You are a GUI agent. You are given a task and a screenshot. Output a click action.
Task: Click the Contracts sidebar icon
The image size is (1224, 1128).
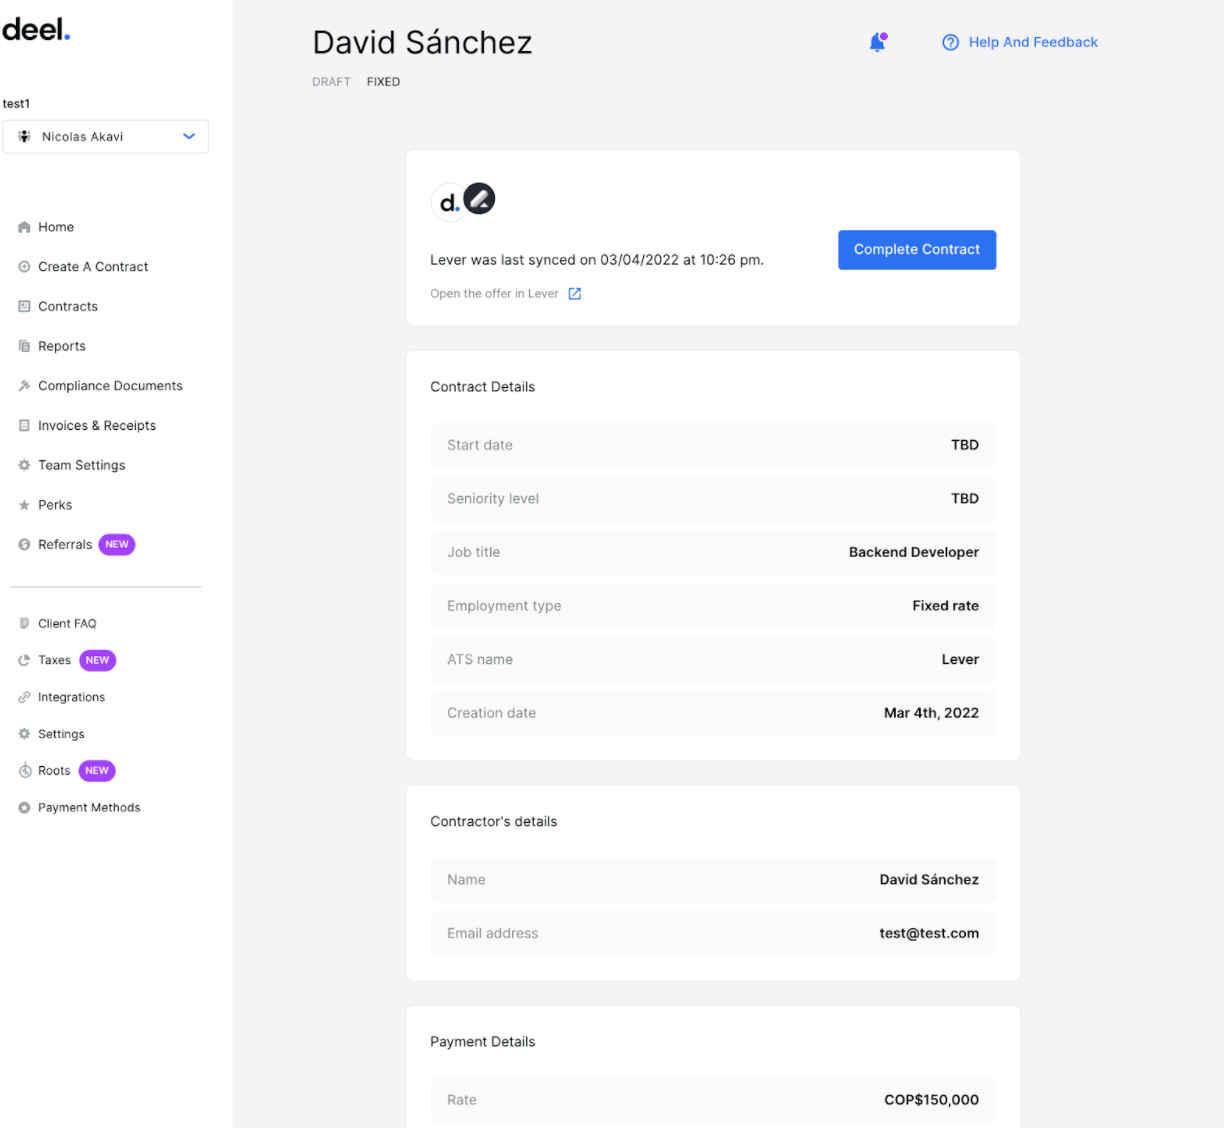24,306
